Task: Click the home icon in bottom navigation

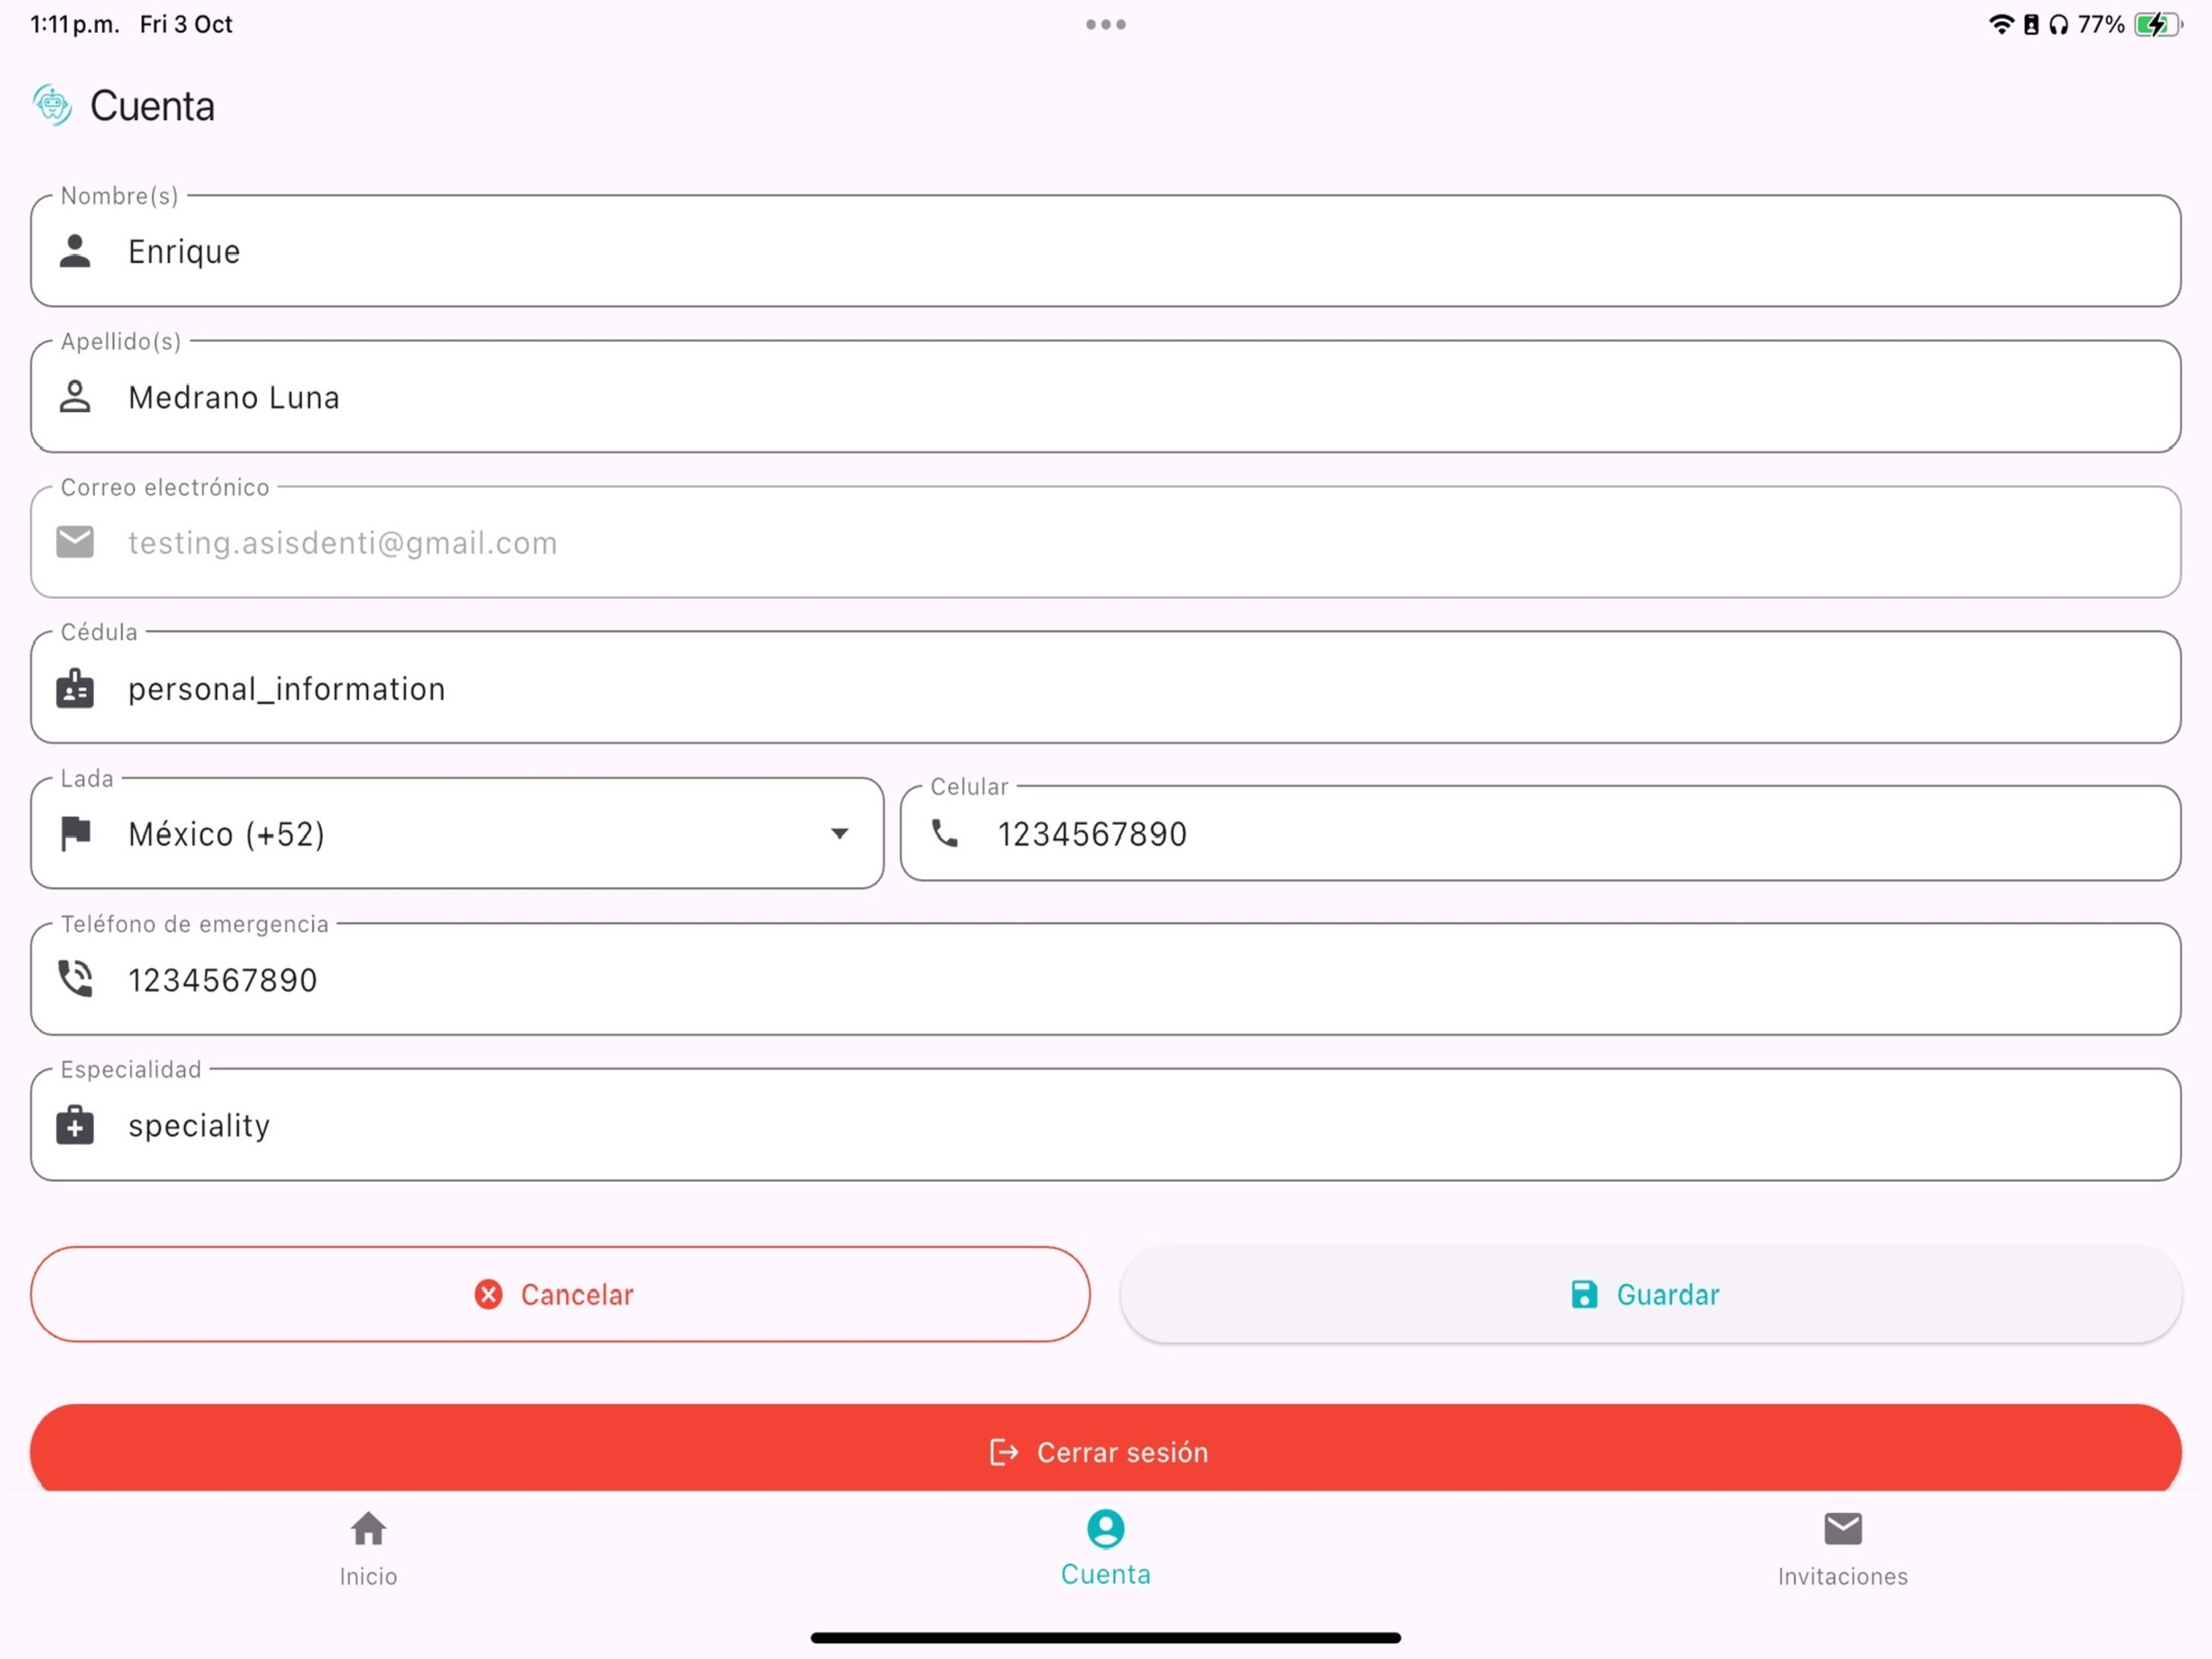Action: tap(368, 1528)
